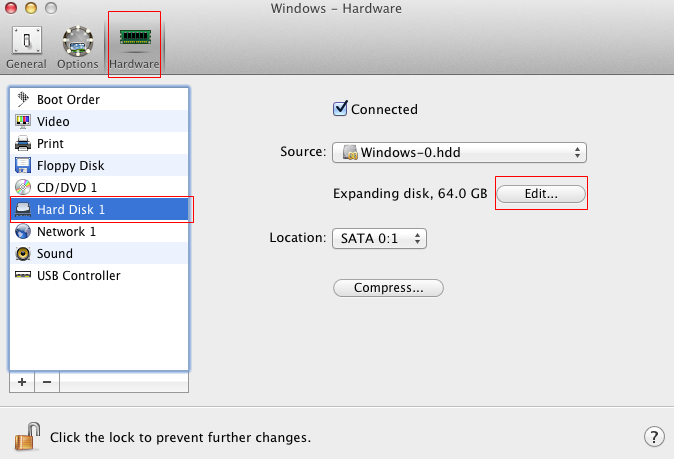Open the Location SATA 0:1 dropdown
The height and width of the screenshot is (459, 674).
[380, 239]
